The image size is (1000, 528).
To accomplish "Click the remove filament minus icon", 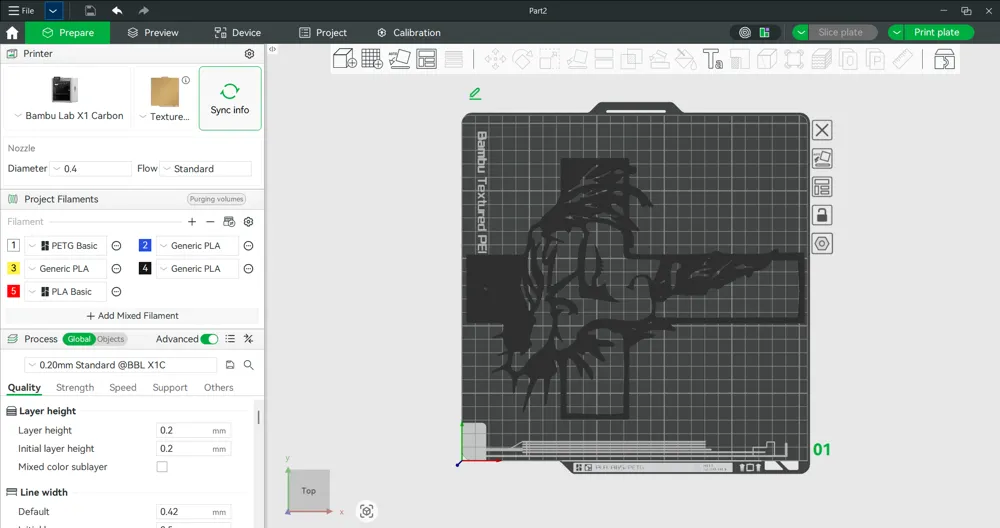I will (210, 221).
